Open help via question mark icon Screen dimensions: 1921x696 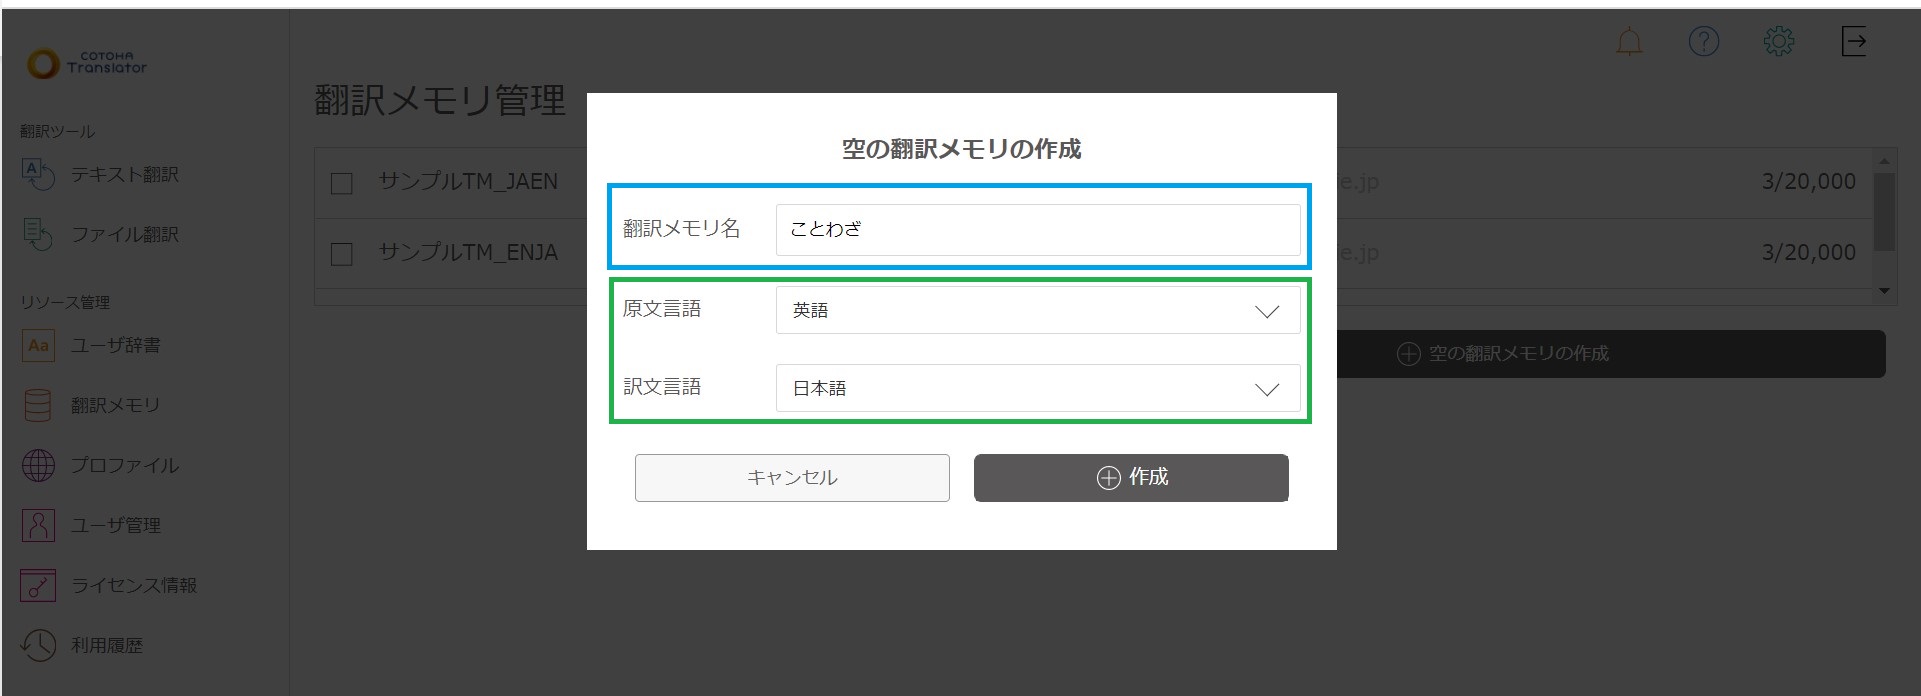pos(1703,41)
